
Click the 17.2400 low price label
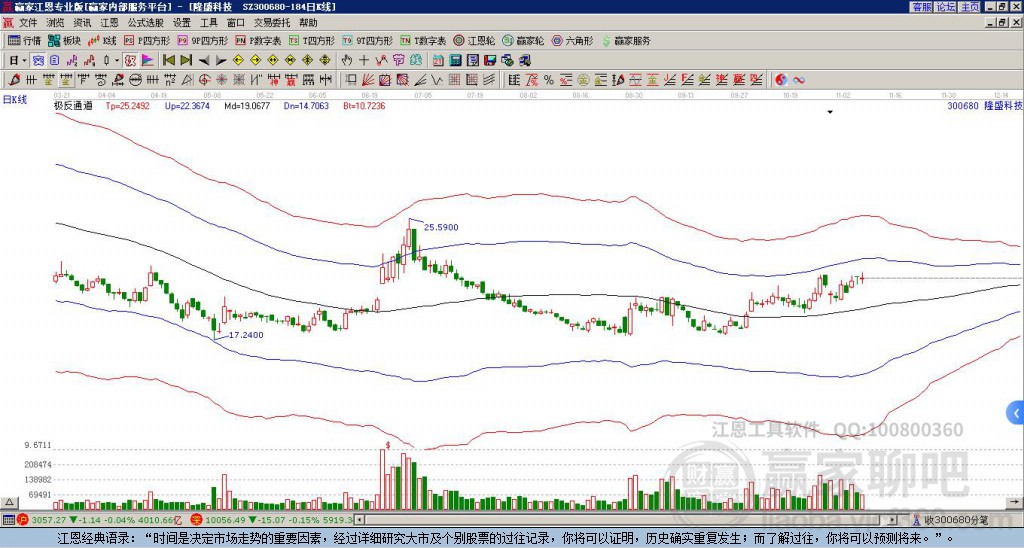pos(246,335)
